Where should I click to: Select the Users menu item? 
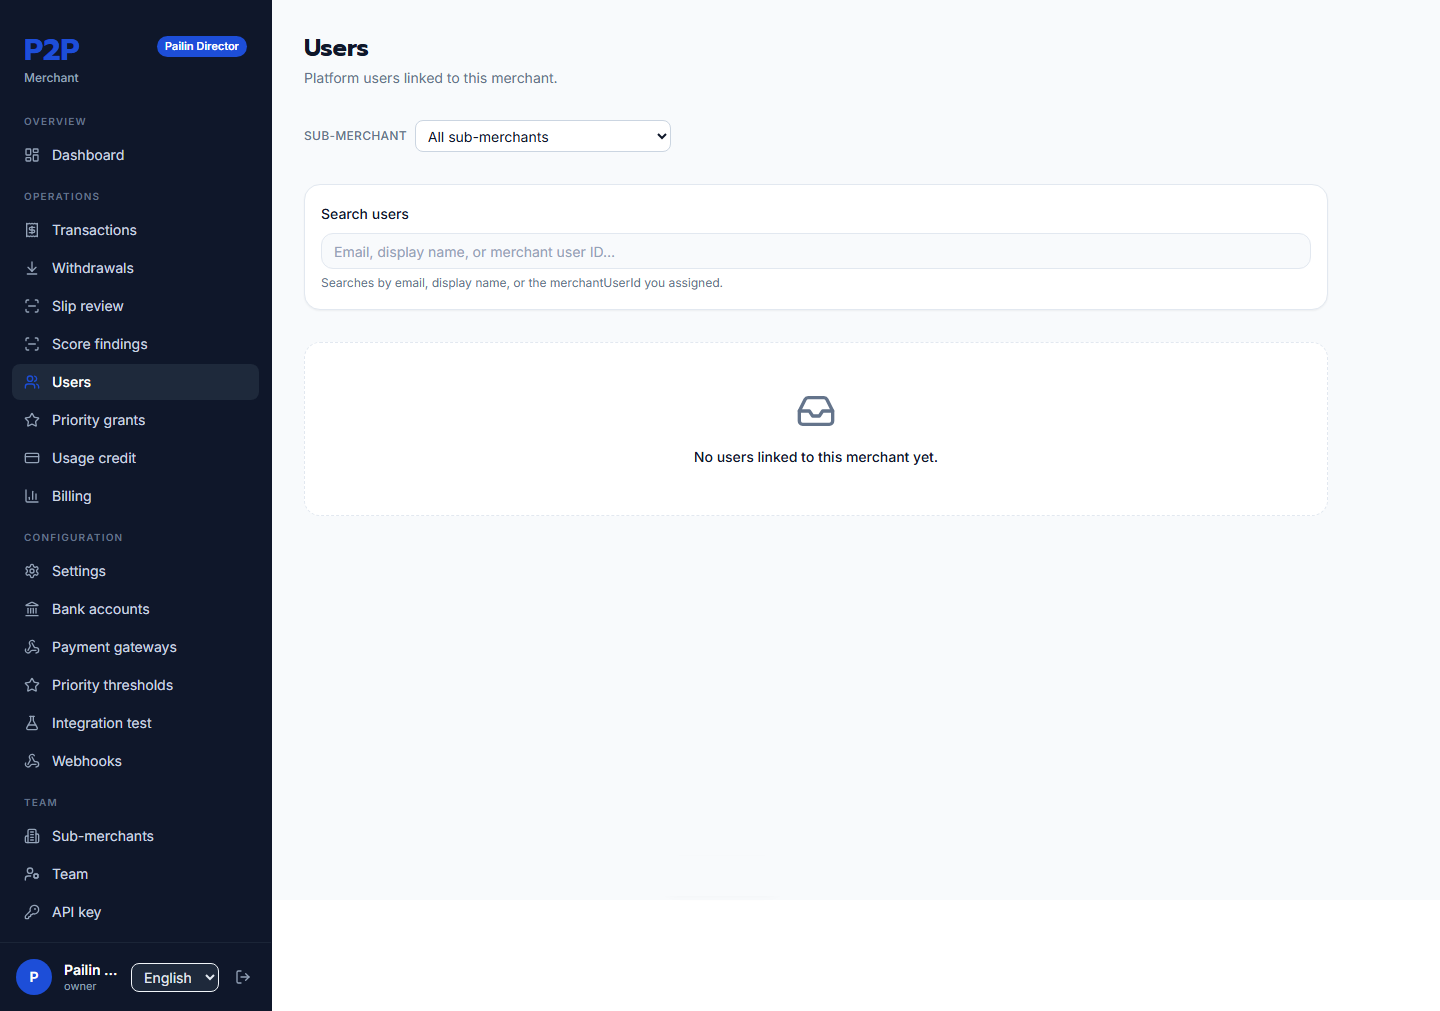click(135, 382)
